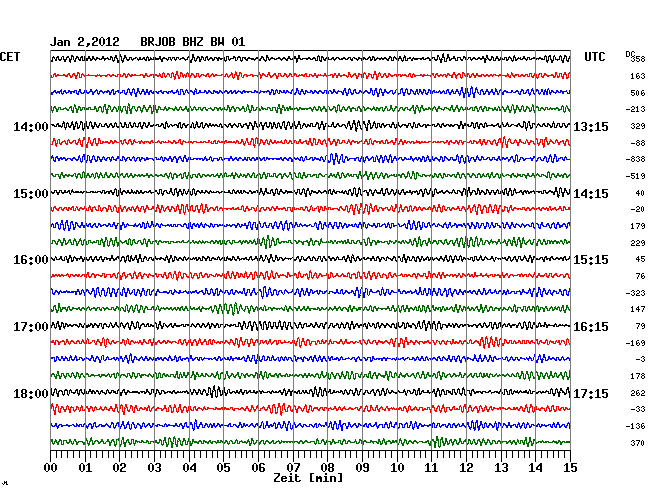The width and height of the screenshot is (650, 494).
Task: Select the DC offset value -519
Action: (x=635, y=176)
